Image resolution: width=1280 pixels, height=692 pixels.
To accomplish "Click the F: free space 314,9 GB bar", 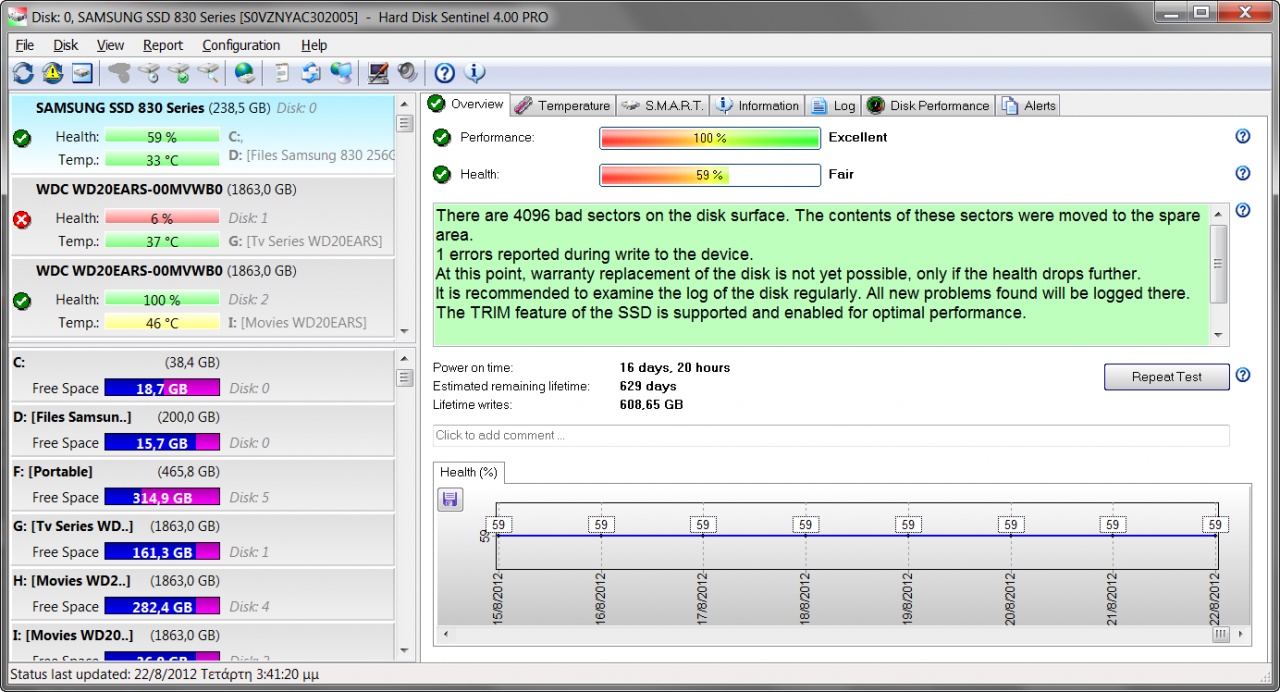I will pos(162,497).
